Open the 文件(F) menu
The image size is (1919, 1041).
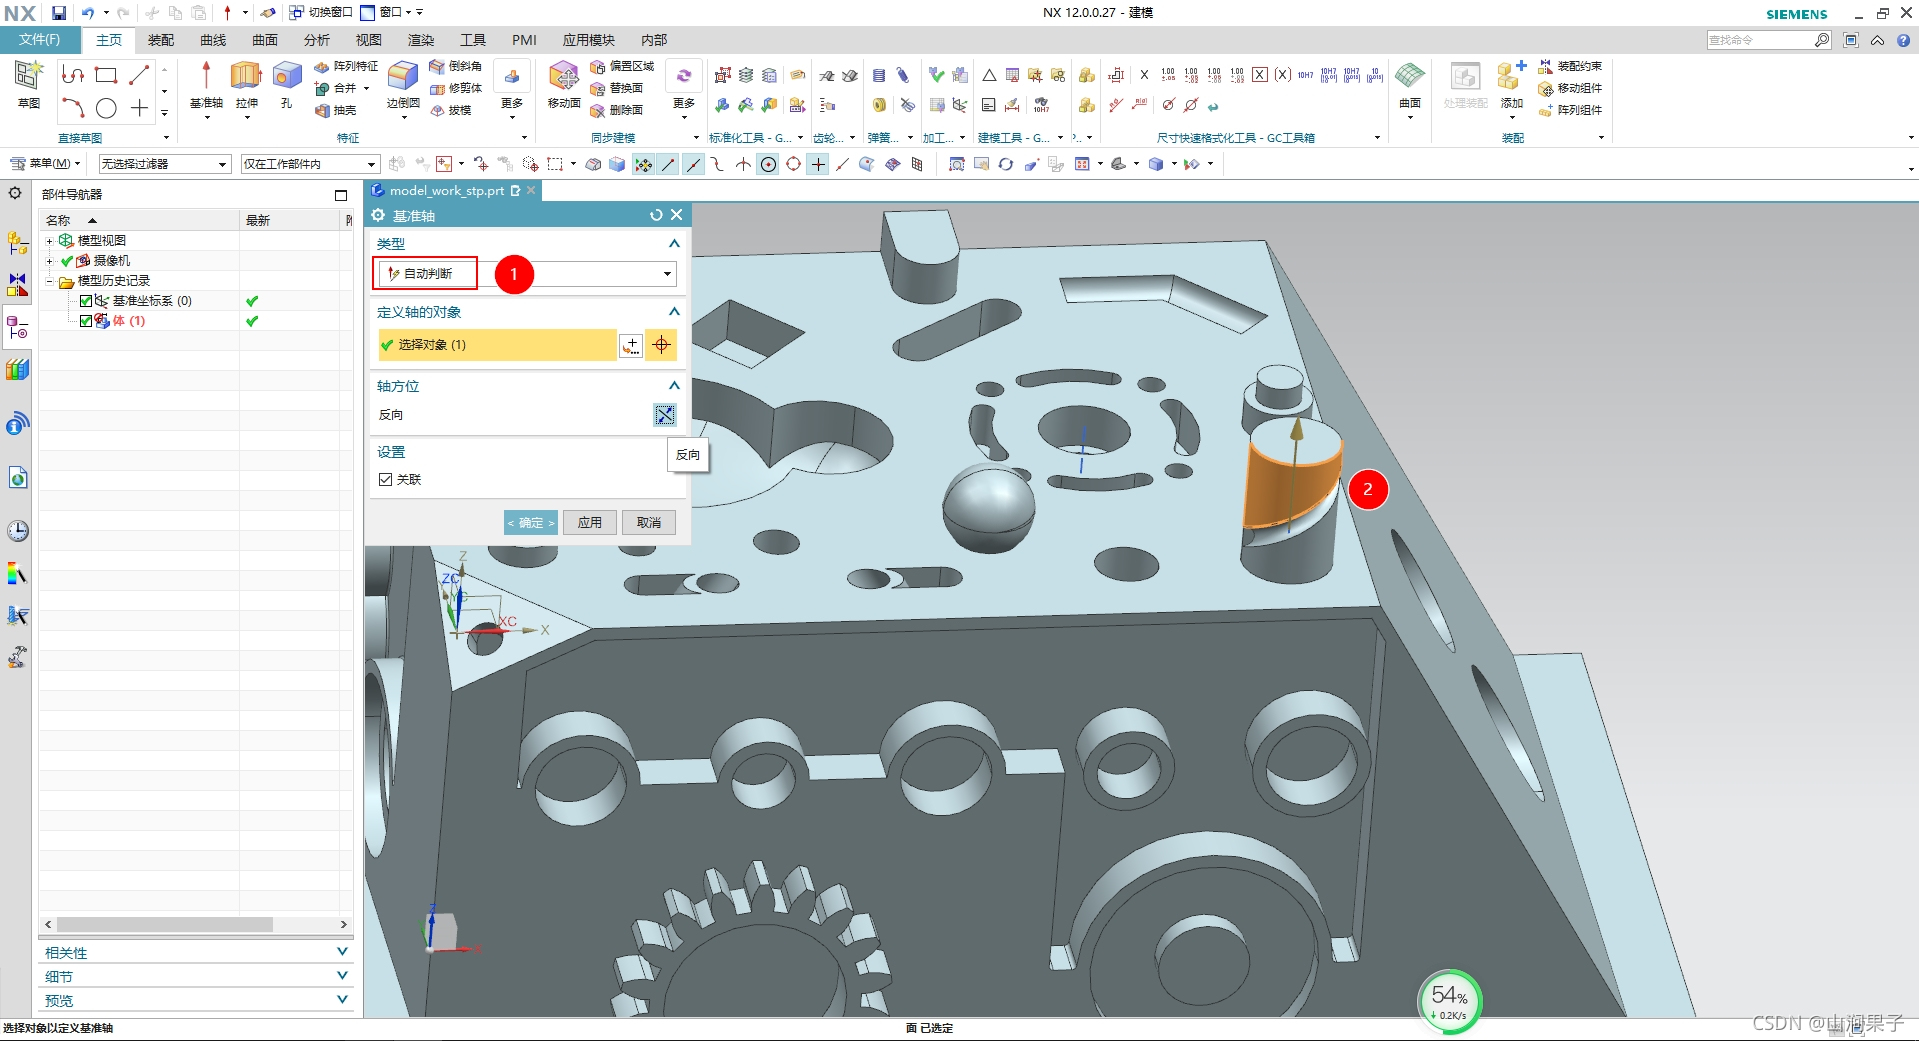[x=39, y=40]
